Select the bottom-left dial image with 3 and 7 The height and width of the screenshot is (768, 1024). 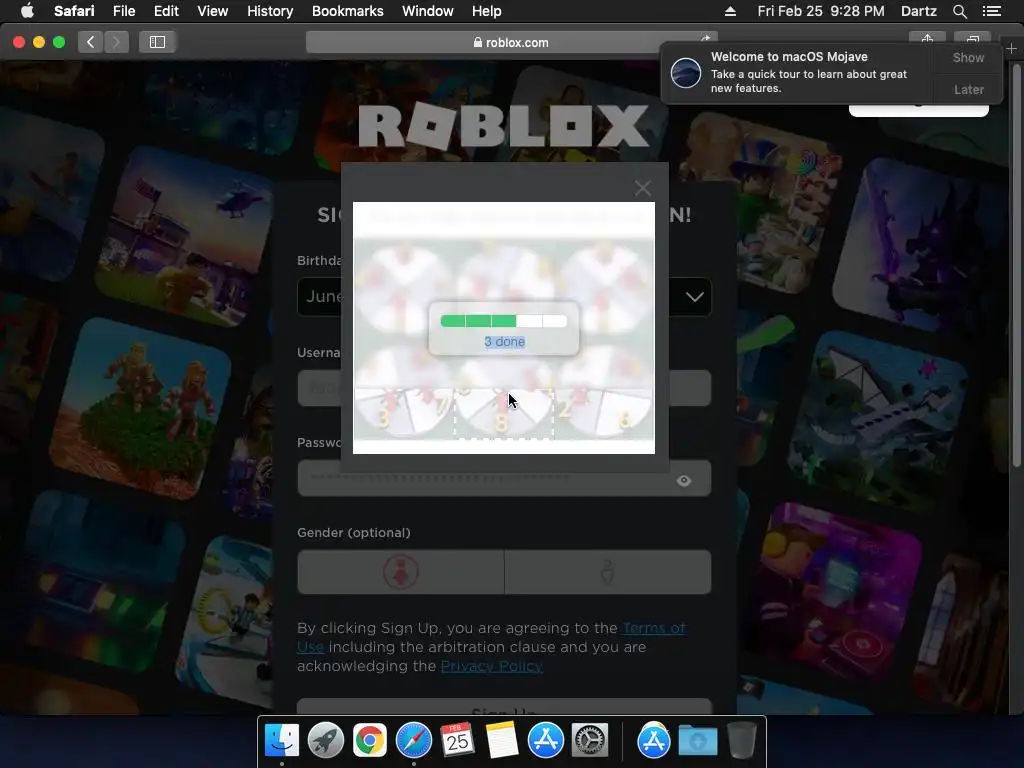(404, 414)
